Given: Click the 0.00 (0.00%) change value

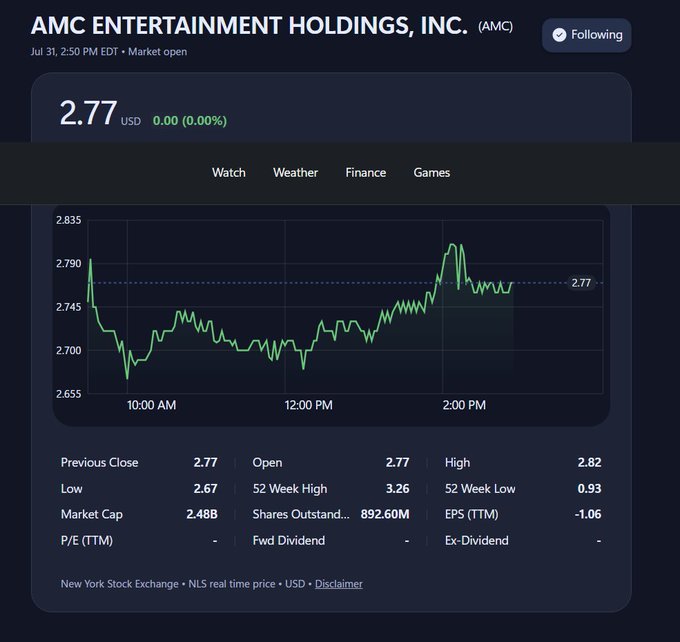Looking at the screenshot, I should click(x=190, y=121).
